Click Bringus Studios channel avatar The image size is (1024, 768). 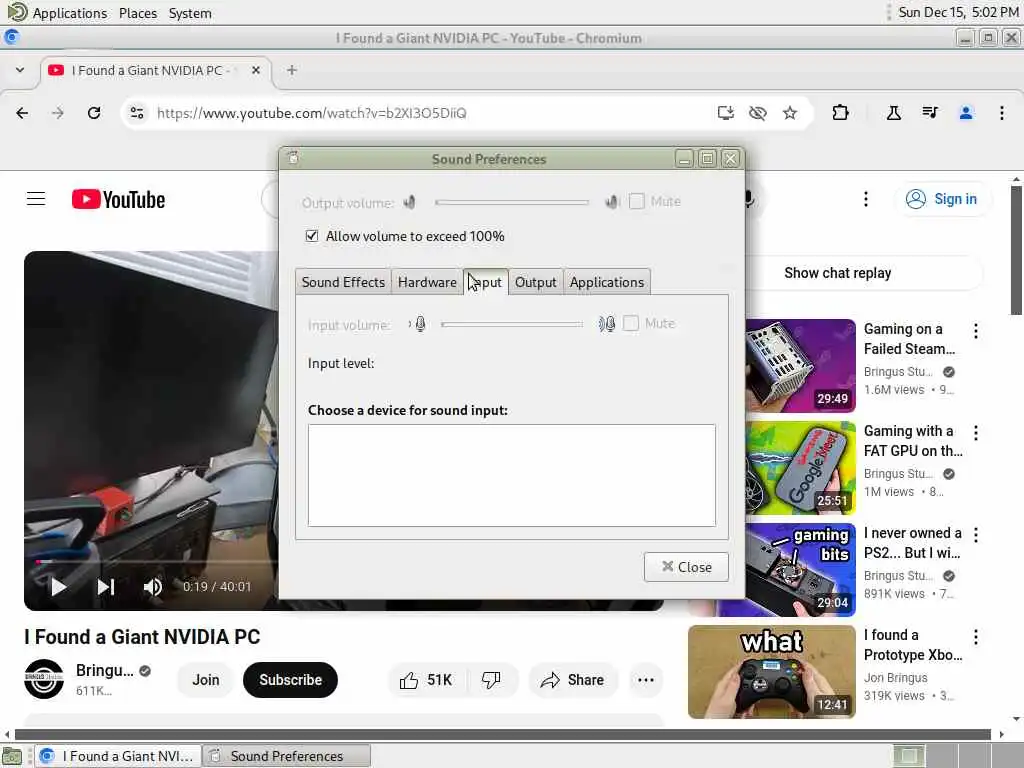click(x=44, y=679)
